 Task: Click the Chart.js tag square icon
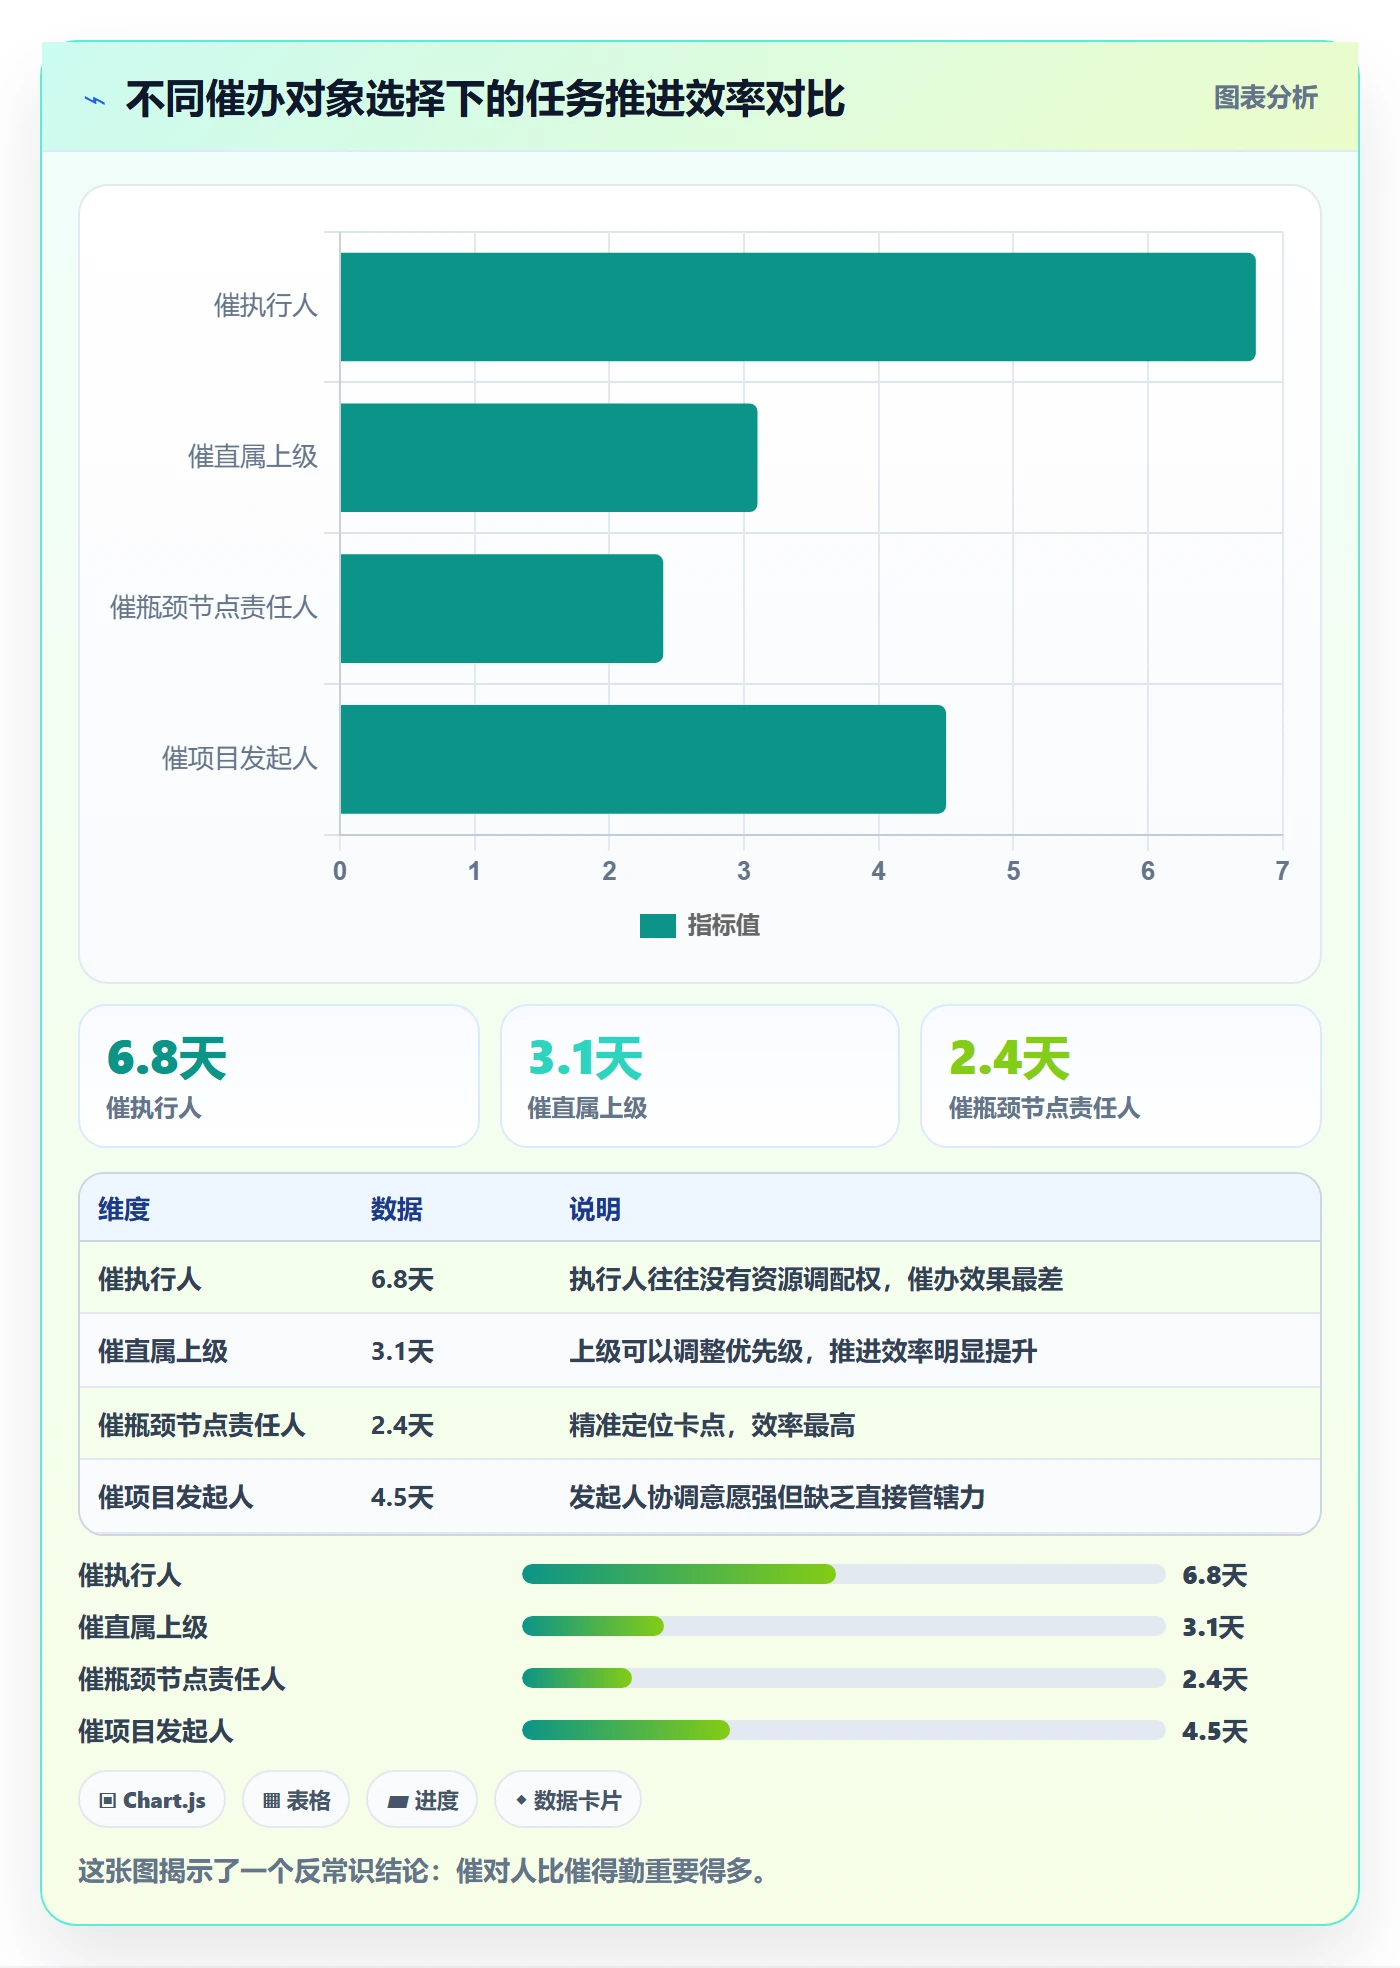pyautogui.click(x=108, y=1801)
